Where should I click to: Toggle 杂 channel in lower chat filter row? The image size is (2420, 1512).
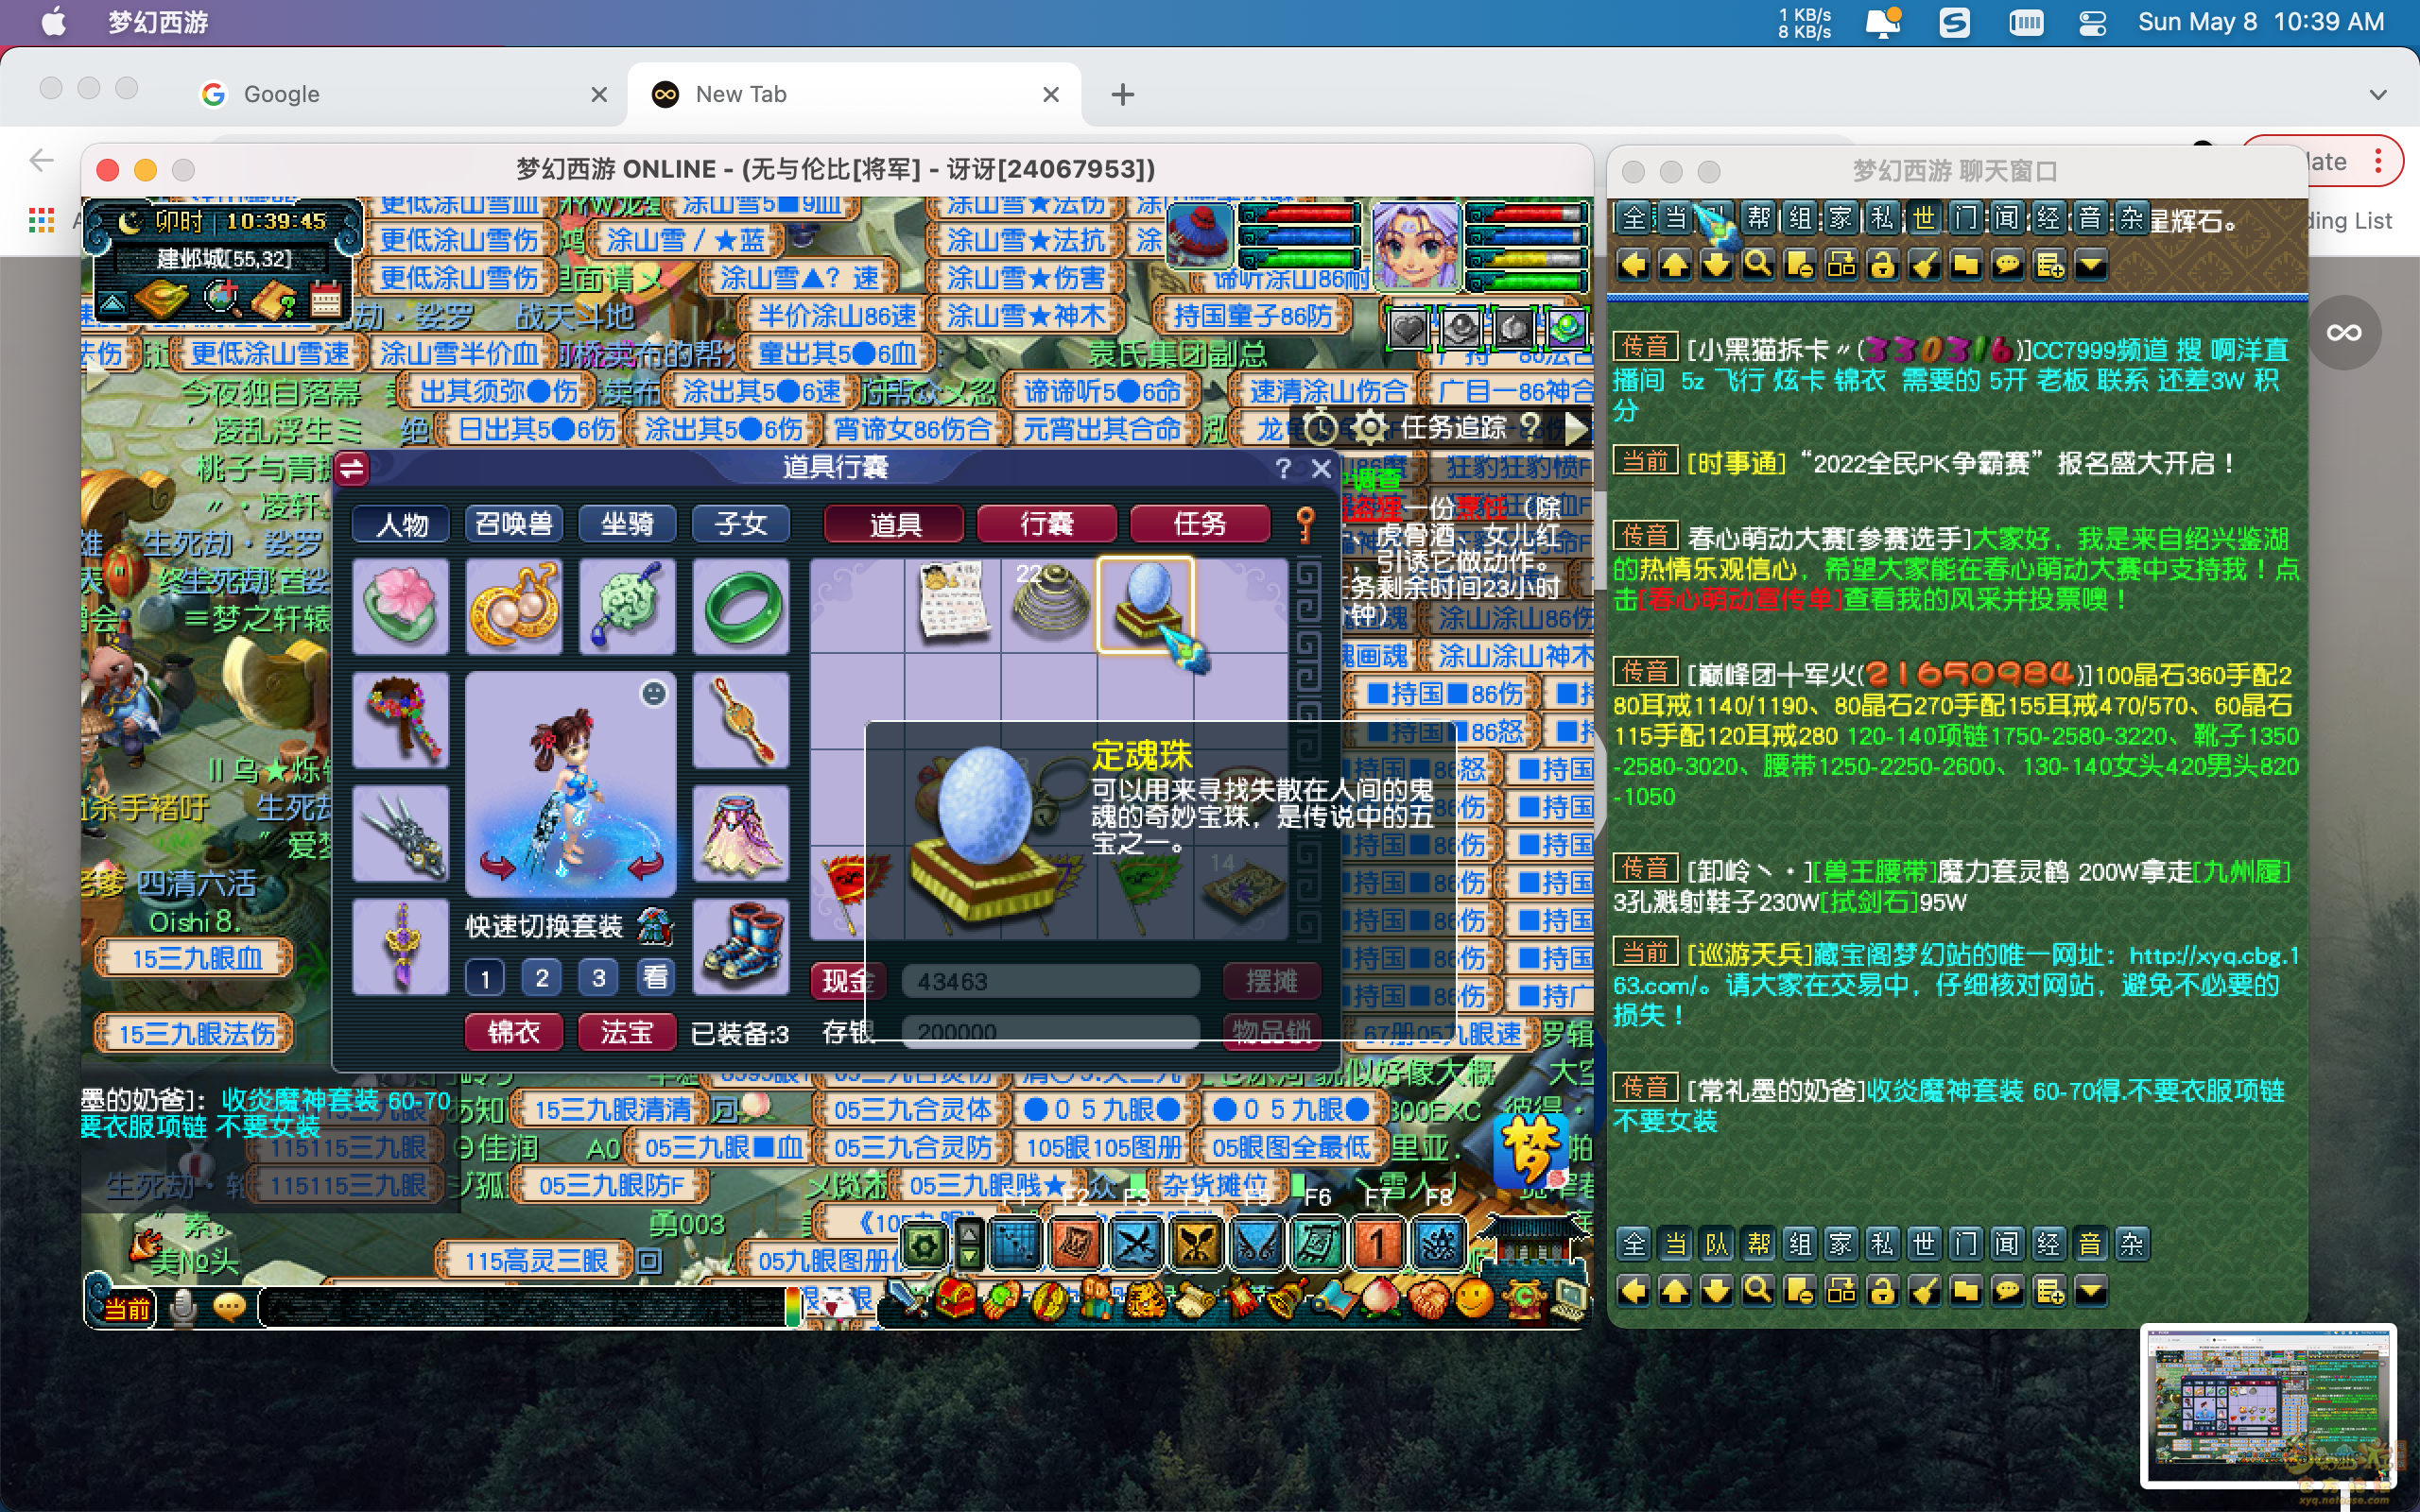pyautogui.click(x=2132, y=1244)
